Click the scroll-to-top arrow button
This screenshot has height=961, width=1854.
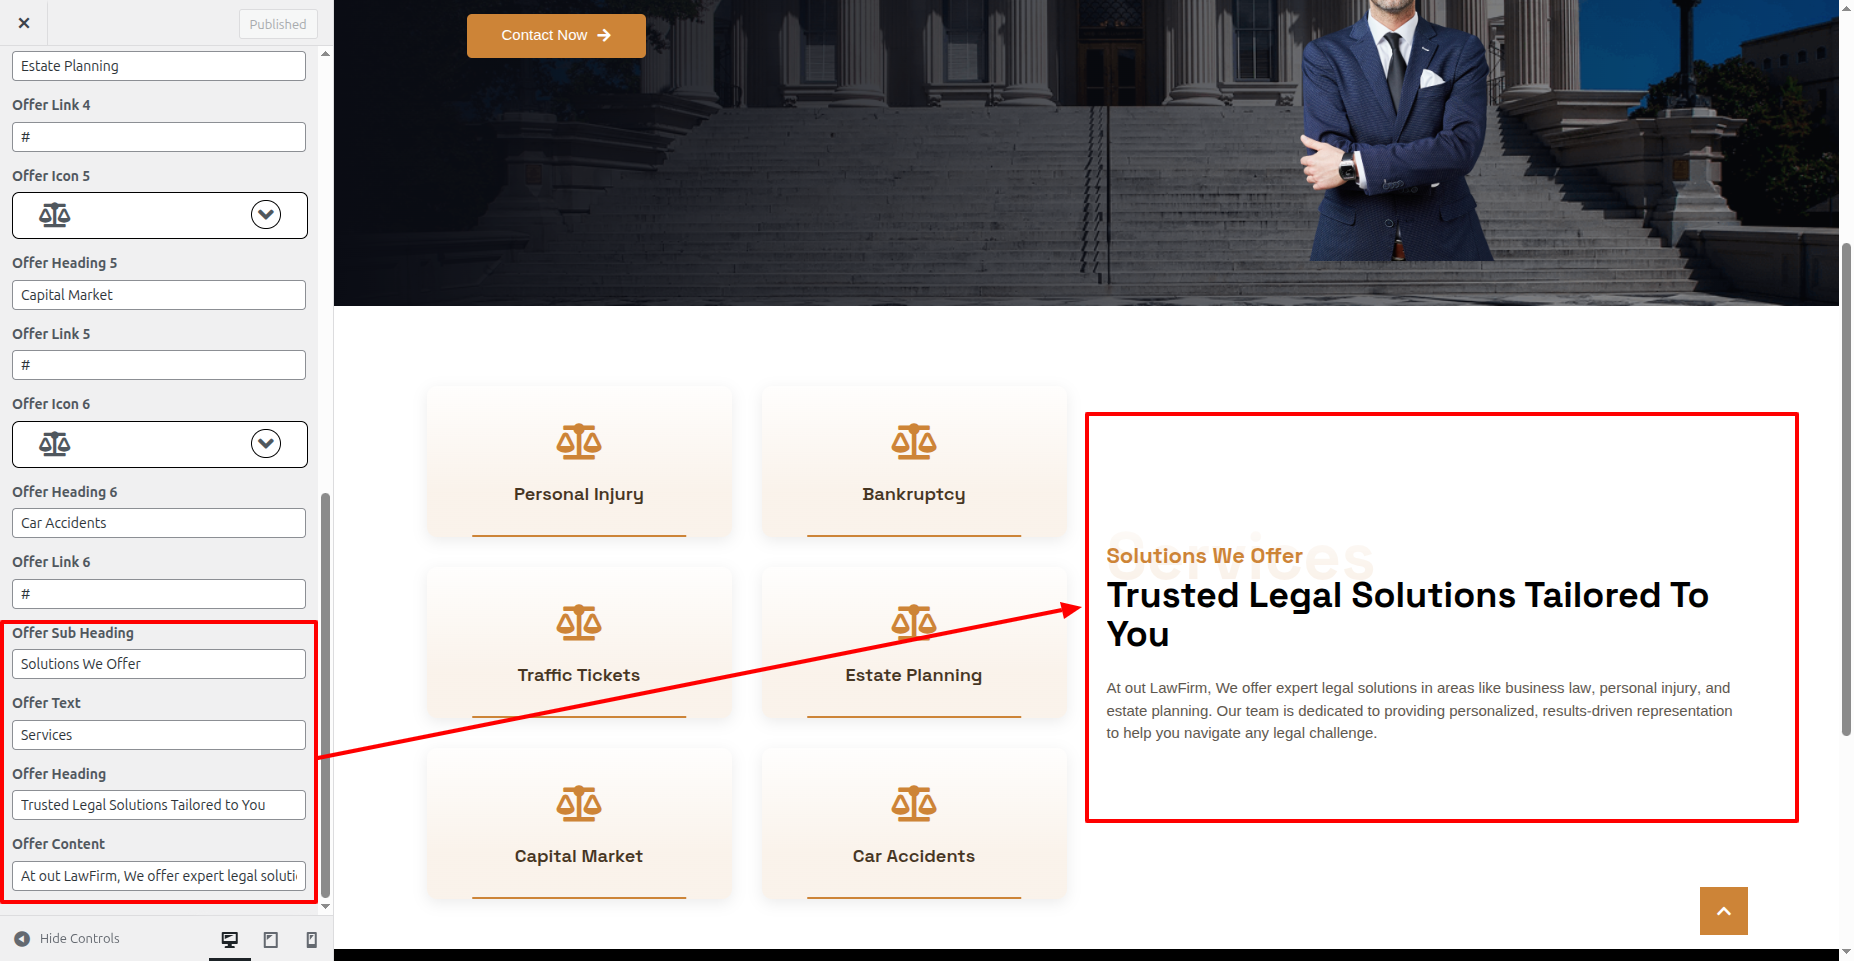1723,911
